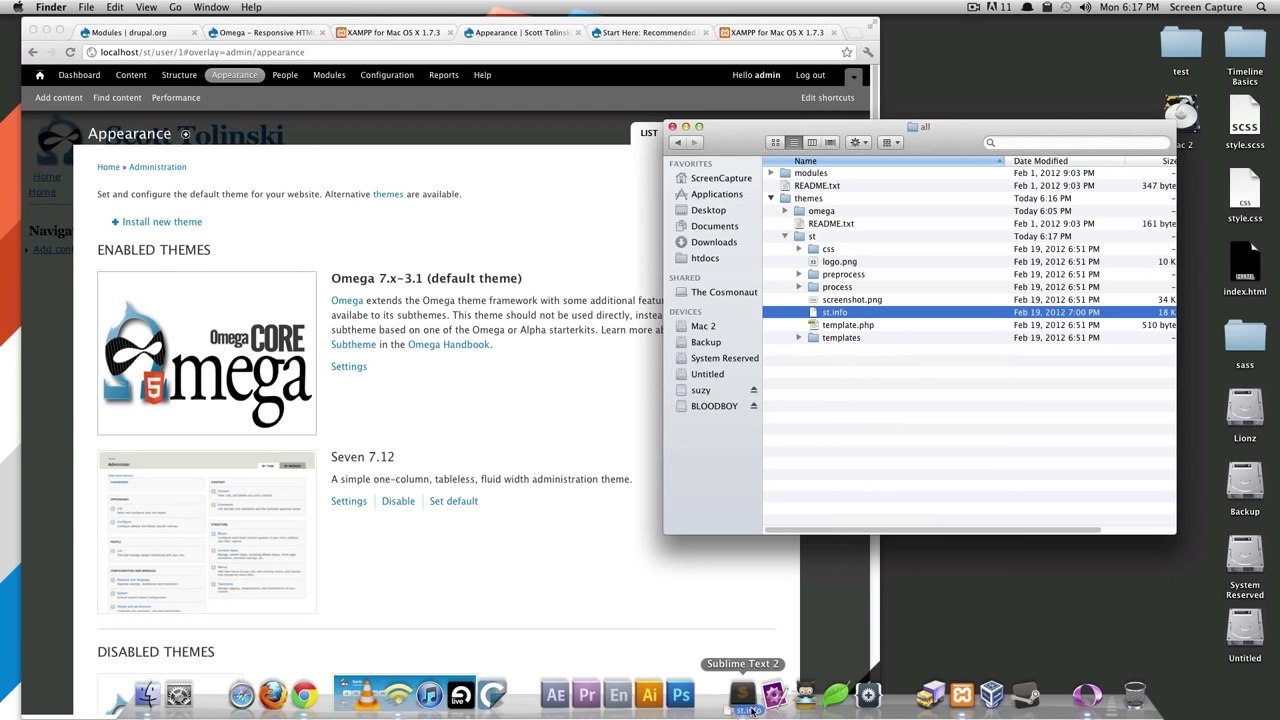The image size is (1280, 720).
Task: Expand the templates folder
Action: (x=799, y=338)
